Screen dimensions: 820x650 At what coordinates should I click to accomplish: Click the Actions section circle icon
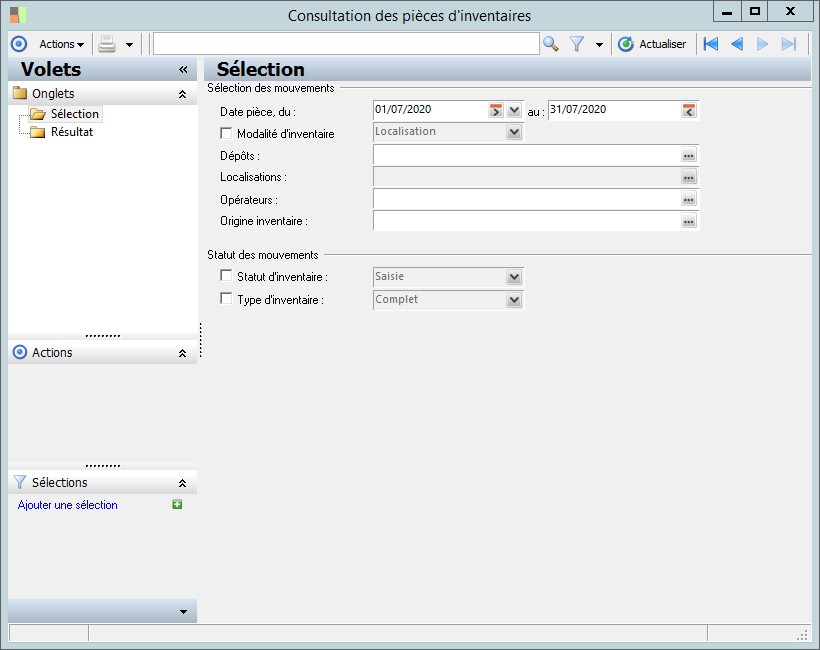coord(19,352)
